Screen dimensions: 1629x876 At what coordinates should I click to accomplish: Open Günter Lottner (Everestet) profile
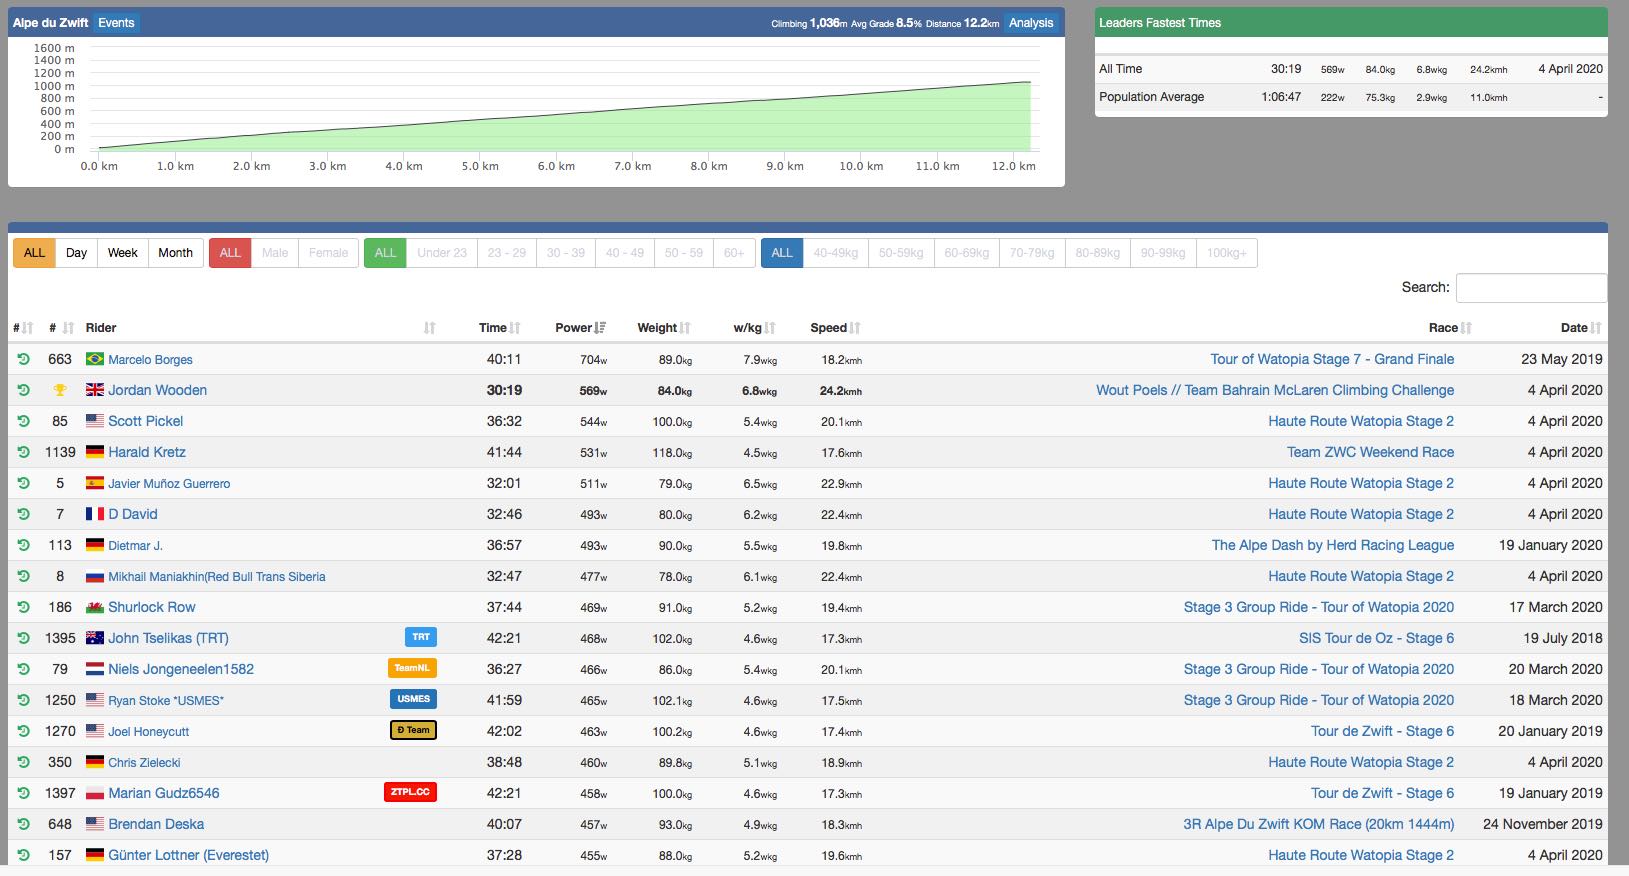[188, 855]
